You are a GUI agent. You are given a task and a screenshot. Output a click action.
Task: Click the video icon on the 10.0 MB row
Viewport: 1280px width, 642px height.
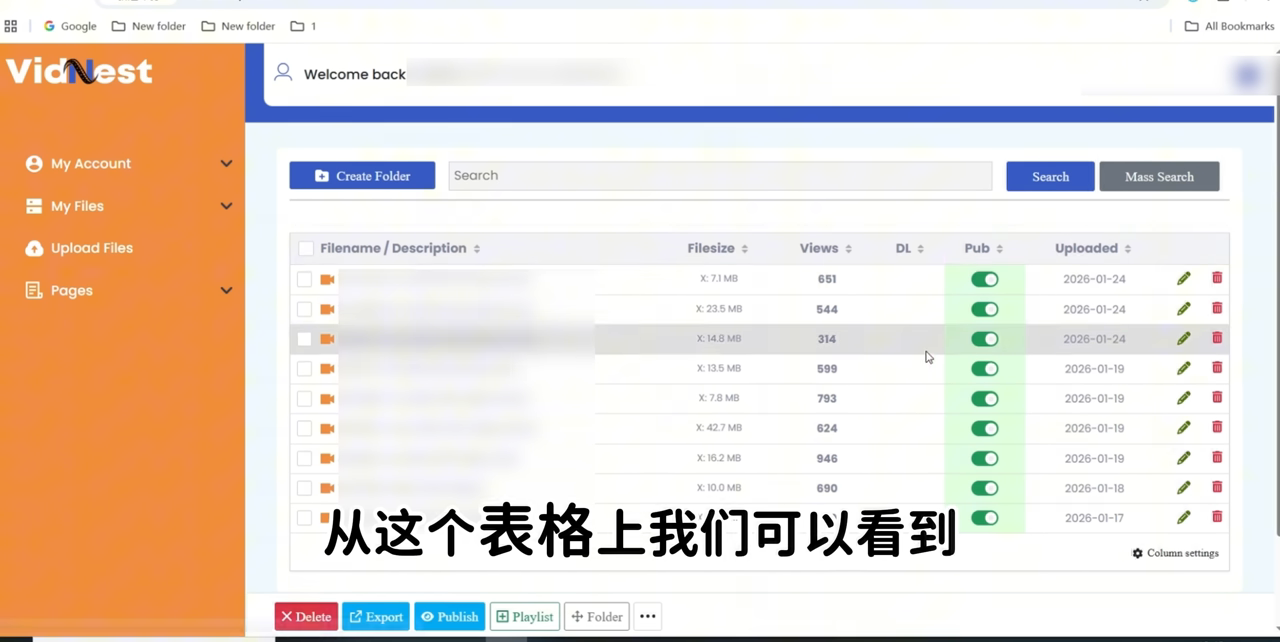tap(327, 488)
